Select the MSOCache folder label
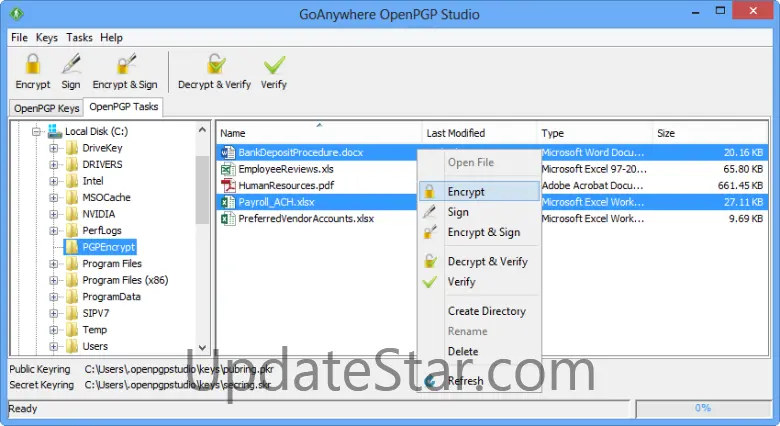780x426 pixels. (x=106, y=198)
